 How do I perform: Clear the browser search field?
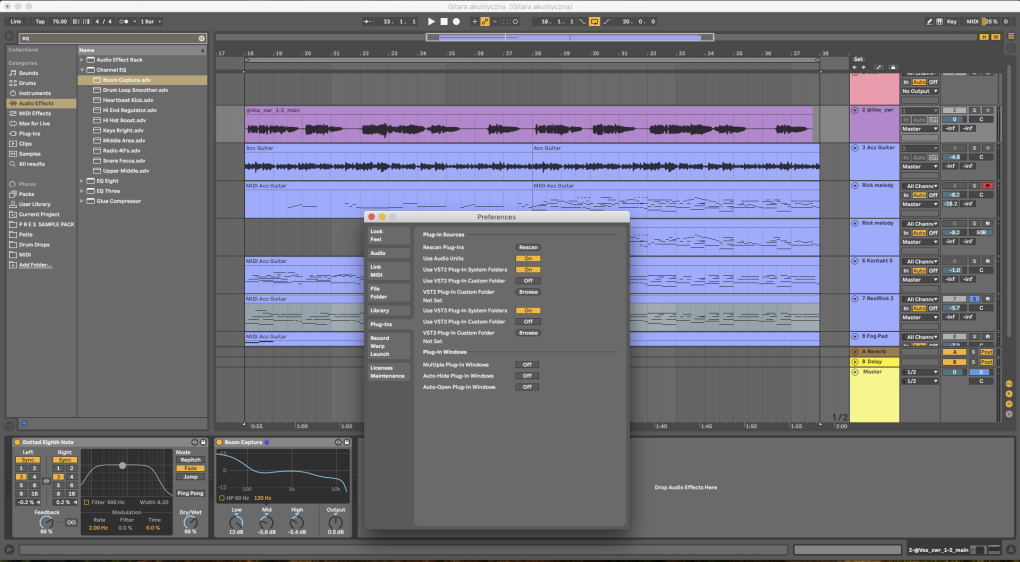coord(202,38)
